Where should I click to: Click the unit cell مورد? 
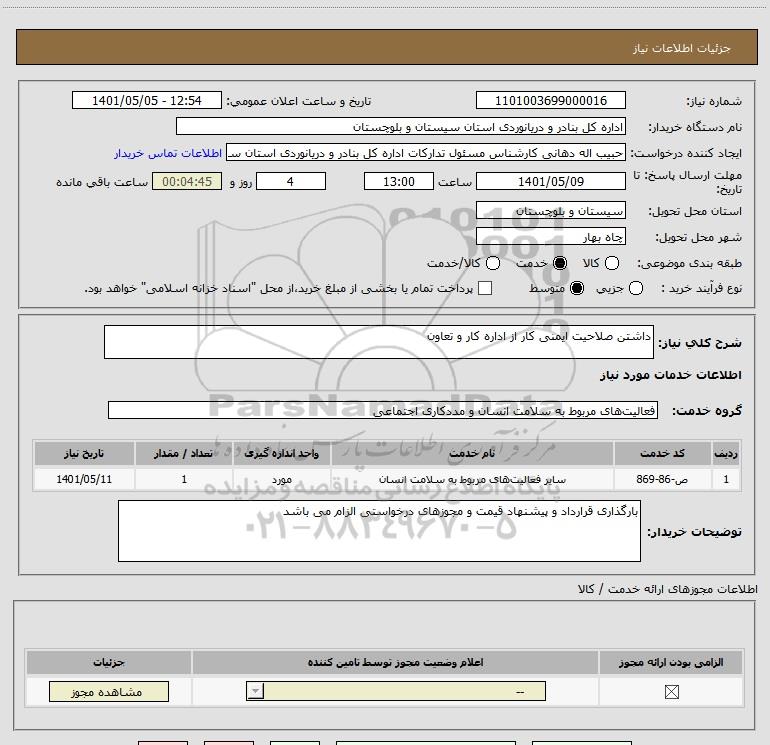click(x=282, y=479)
